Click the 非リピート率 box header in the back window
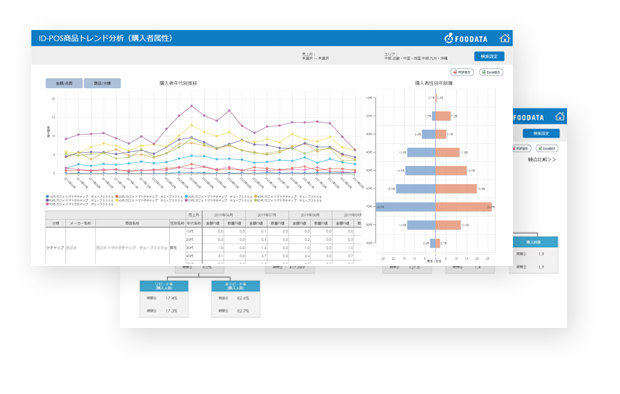The image size is (620, 394). click(236, 286)
